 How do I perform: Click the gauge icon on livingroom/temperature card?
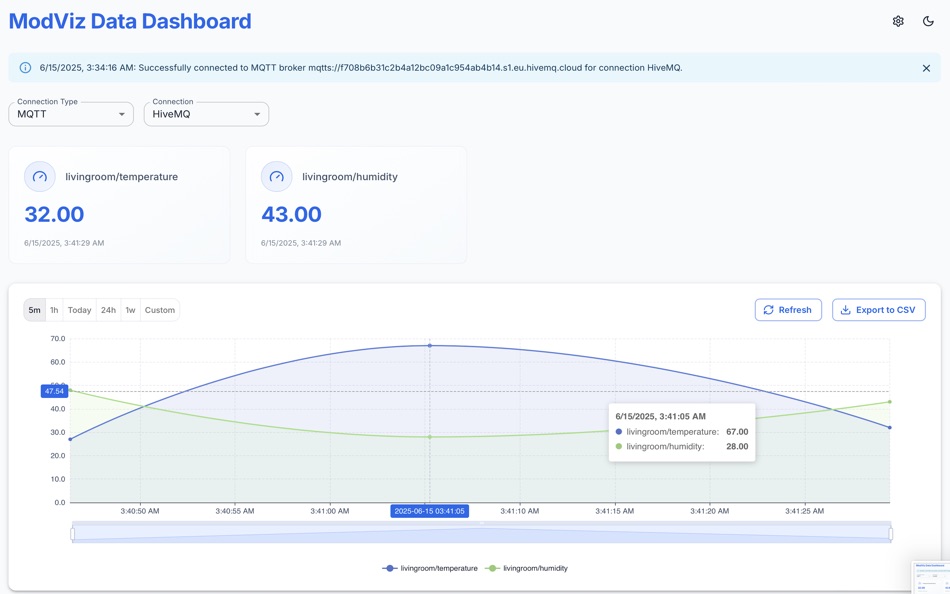(39, 177)
